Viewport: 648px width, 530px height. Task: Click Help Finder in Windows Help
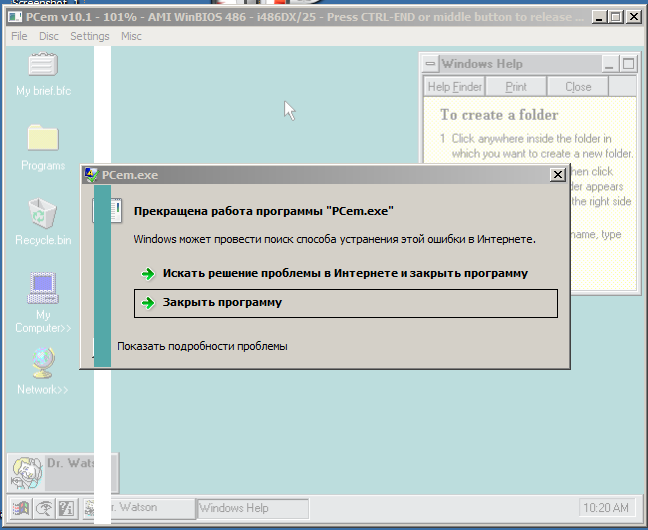[455, 87]
